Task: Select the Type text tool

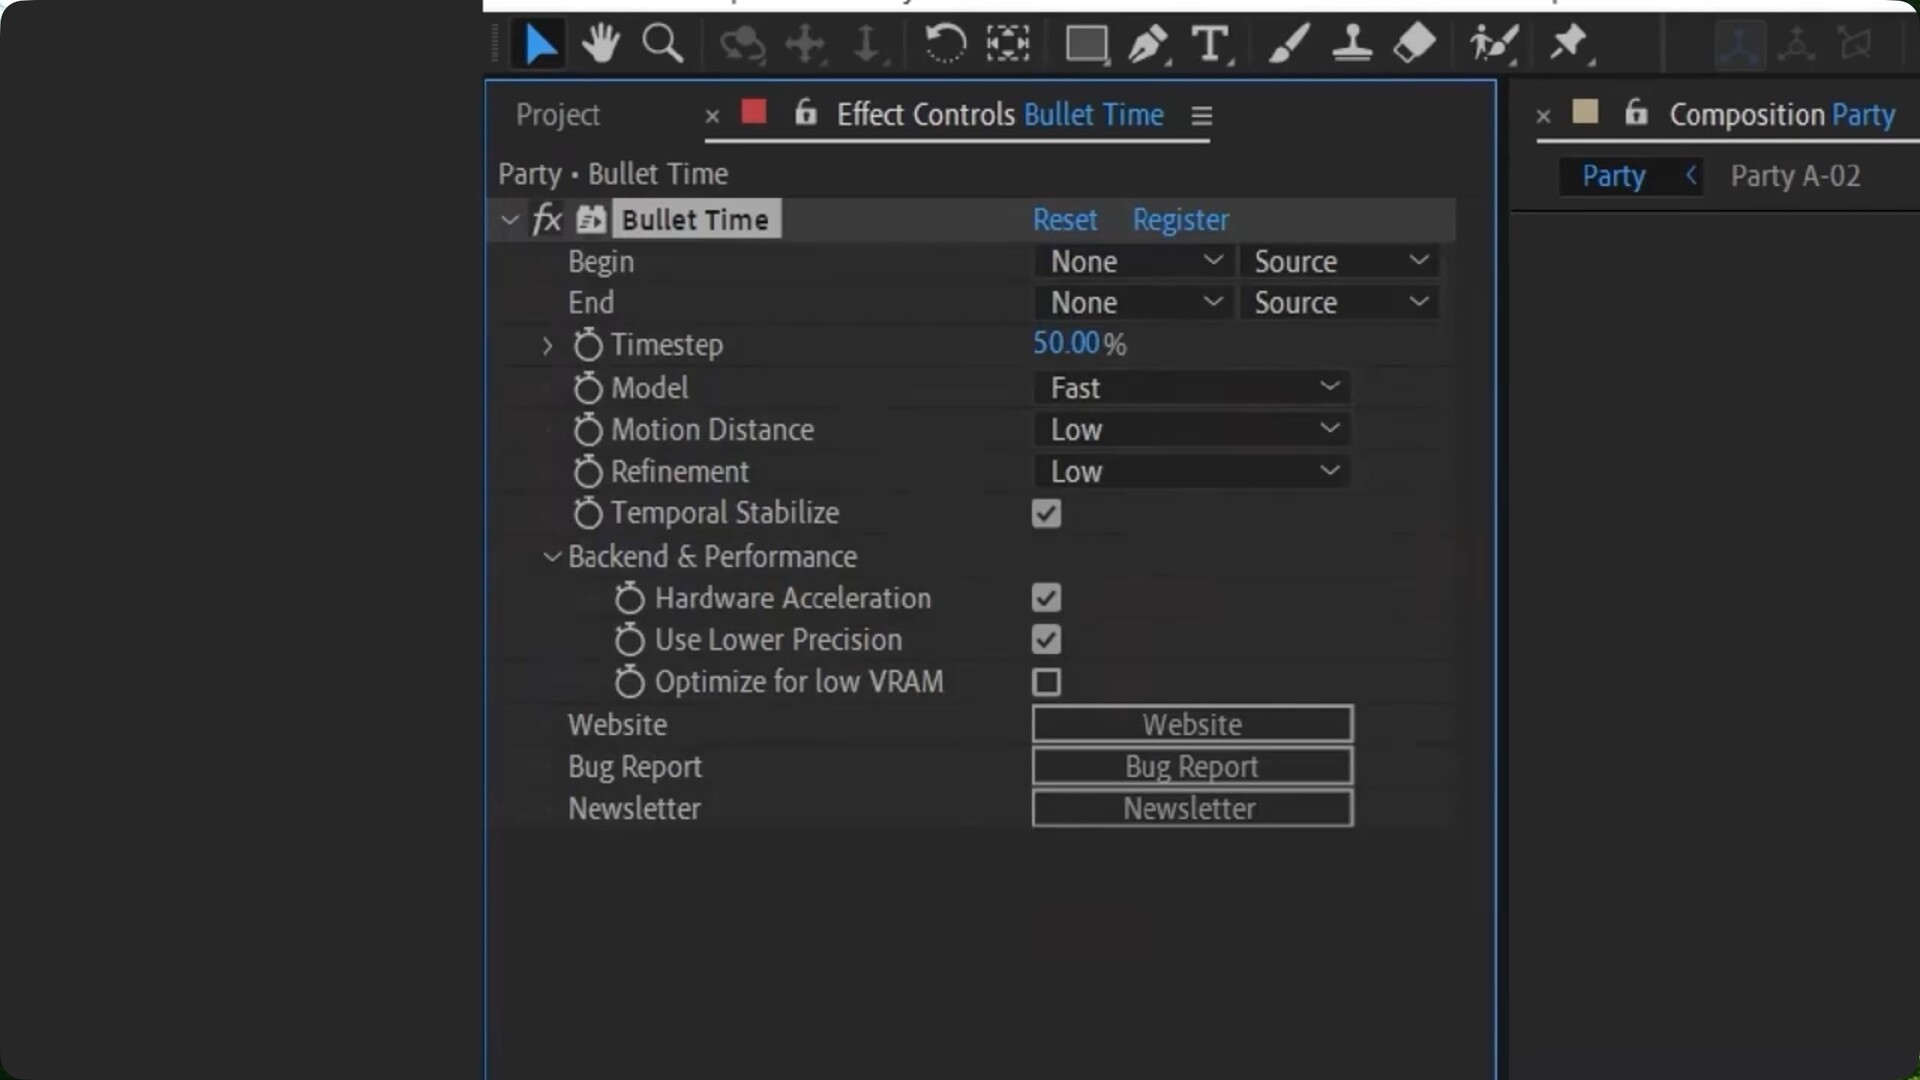Action: coord(1210,44)
